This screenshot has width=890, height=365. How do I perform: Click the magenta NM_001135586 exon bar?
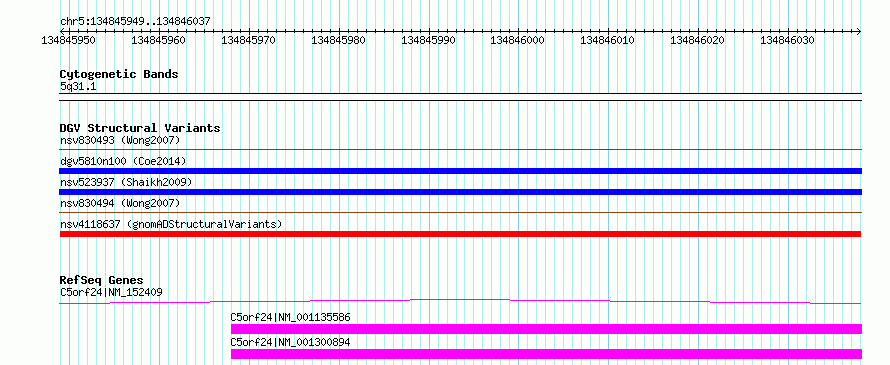click(x=546, y=329)
